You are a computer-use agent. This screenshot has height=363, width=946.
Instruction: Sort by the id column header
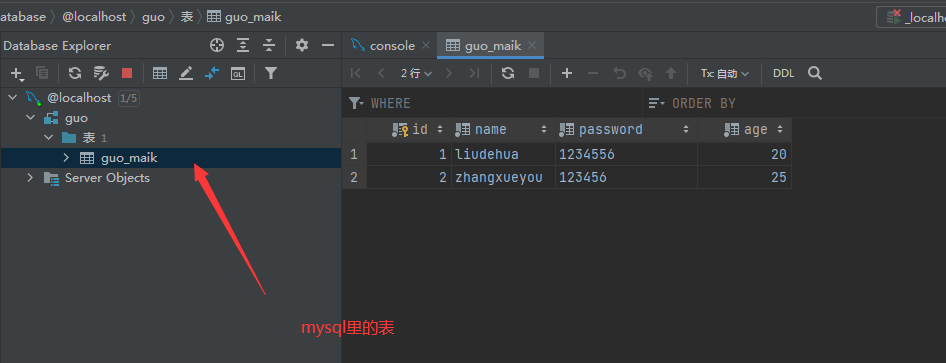(x=409, y=130)
